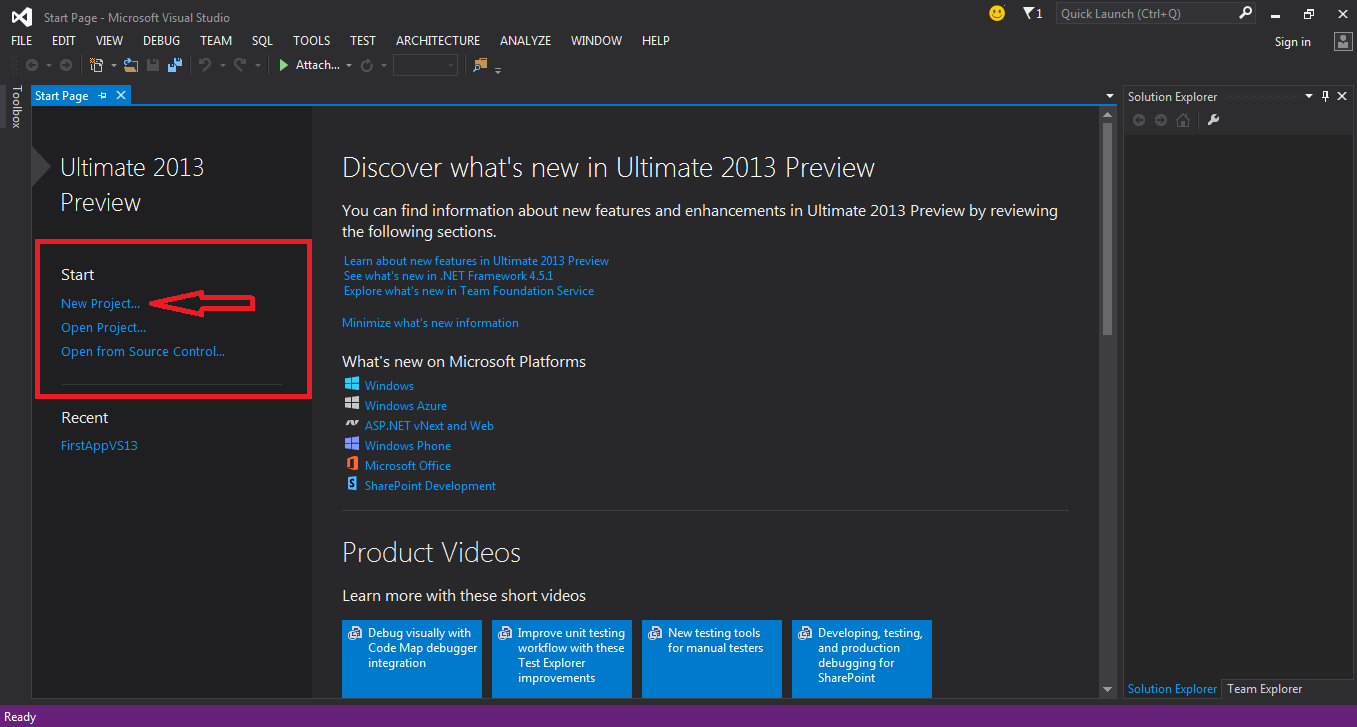Screen dimensions: 1357x727
Task: Click Solution Explorer Back arrow icon
Action: 1139,120
